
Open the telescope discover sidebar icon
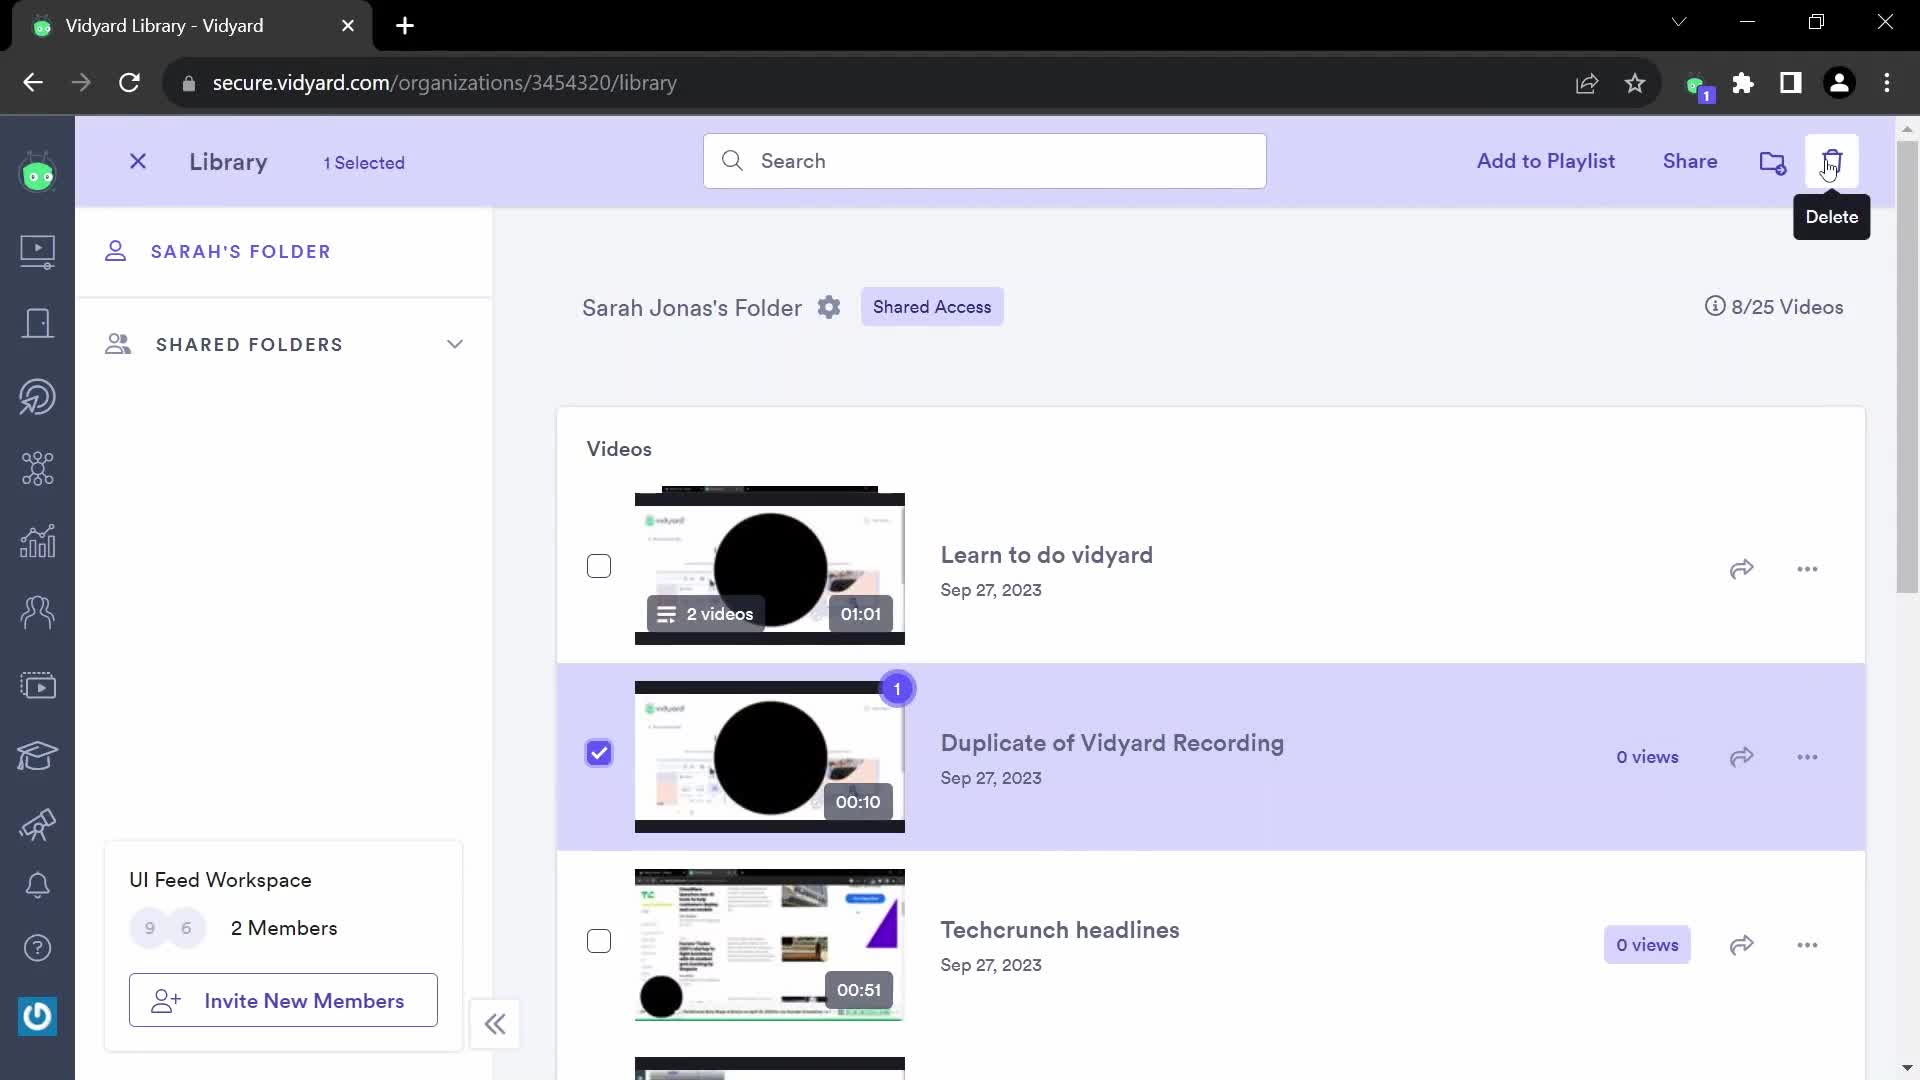(38, 825)
